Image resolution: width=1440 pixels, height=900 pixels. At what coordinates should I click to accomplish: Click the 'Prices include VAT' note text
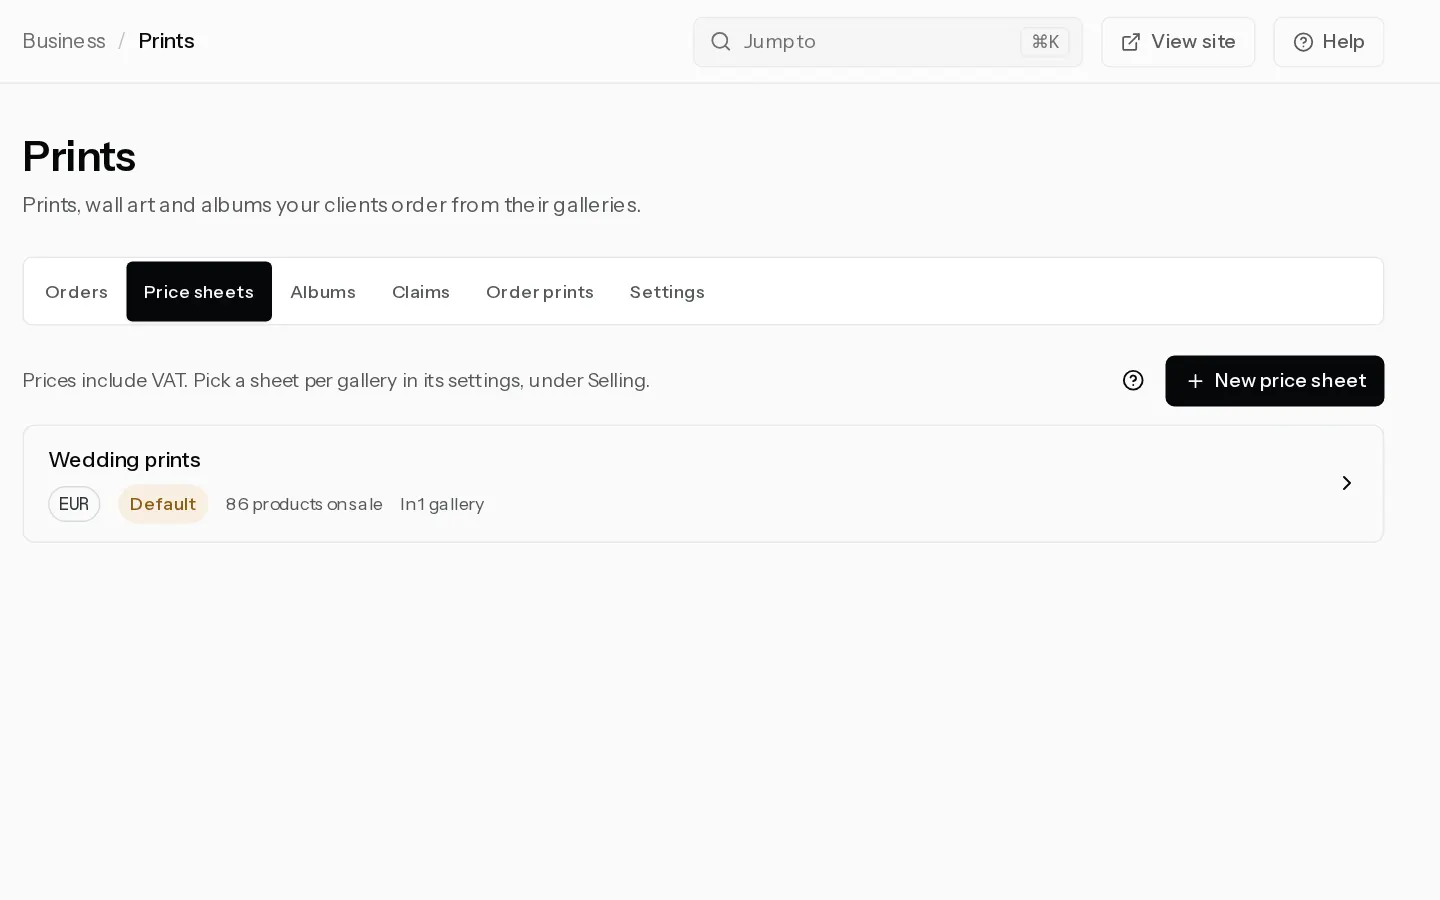pos(336,380)
